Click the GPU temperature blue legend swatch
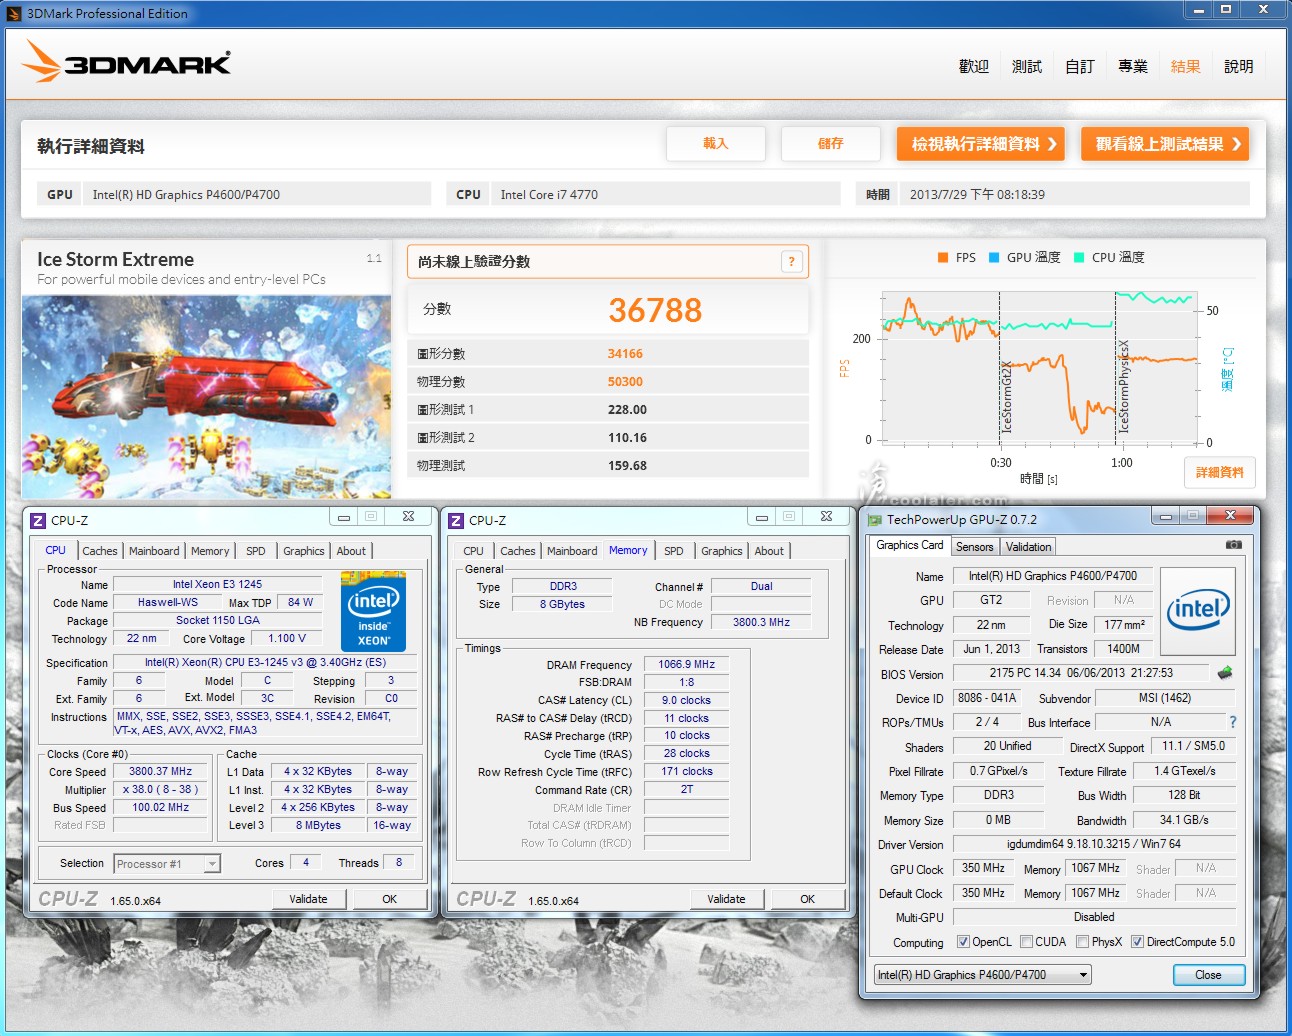 (994, 258)
